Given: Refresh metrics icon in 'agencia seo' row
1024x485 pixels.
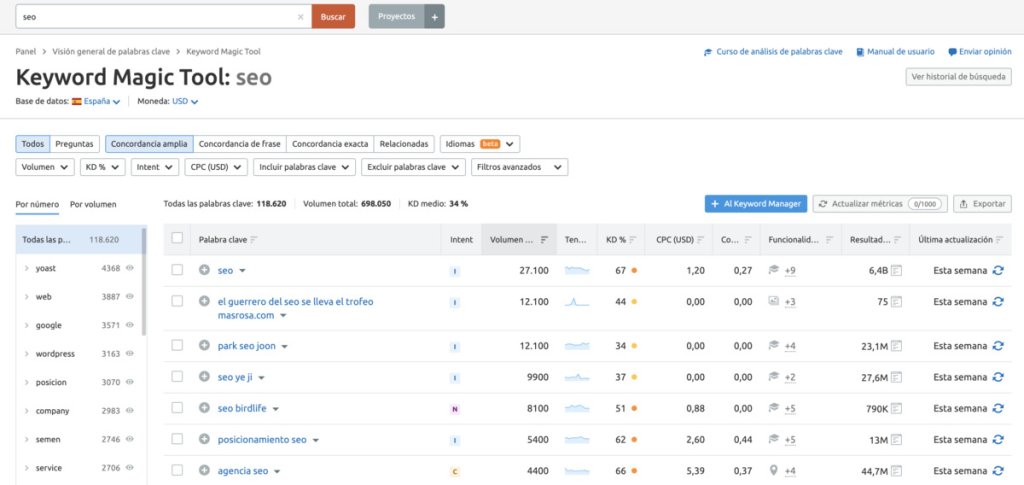Looking at the screenshot, I should click(x=998, y=471).
